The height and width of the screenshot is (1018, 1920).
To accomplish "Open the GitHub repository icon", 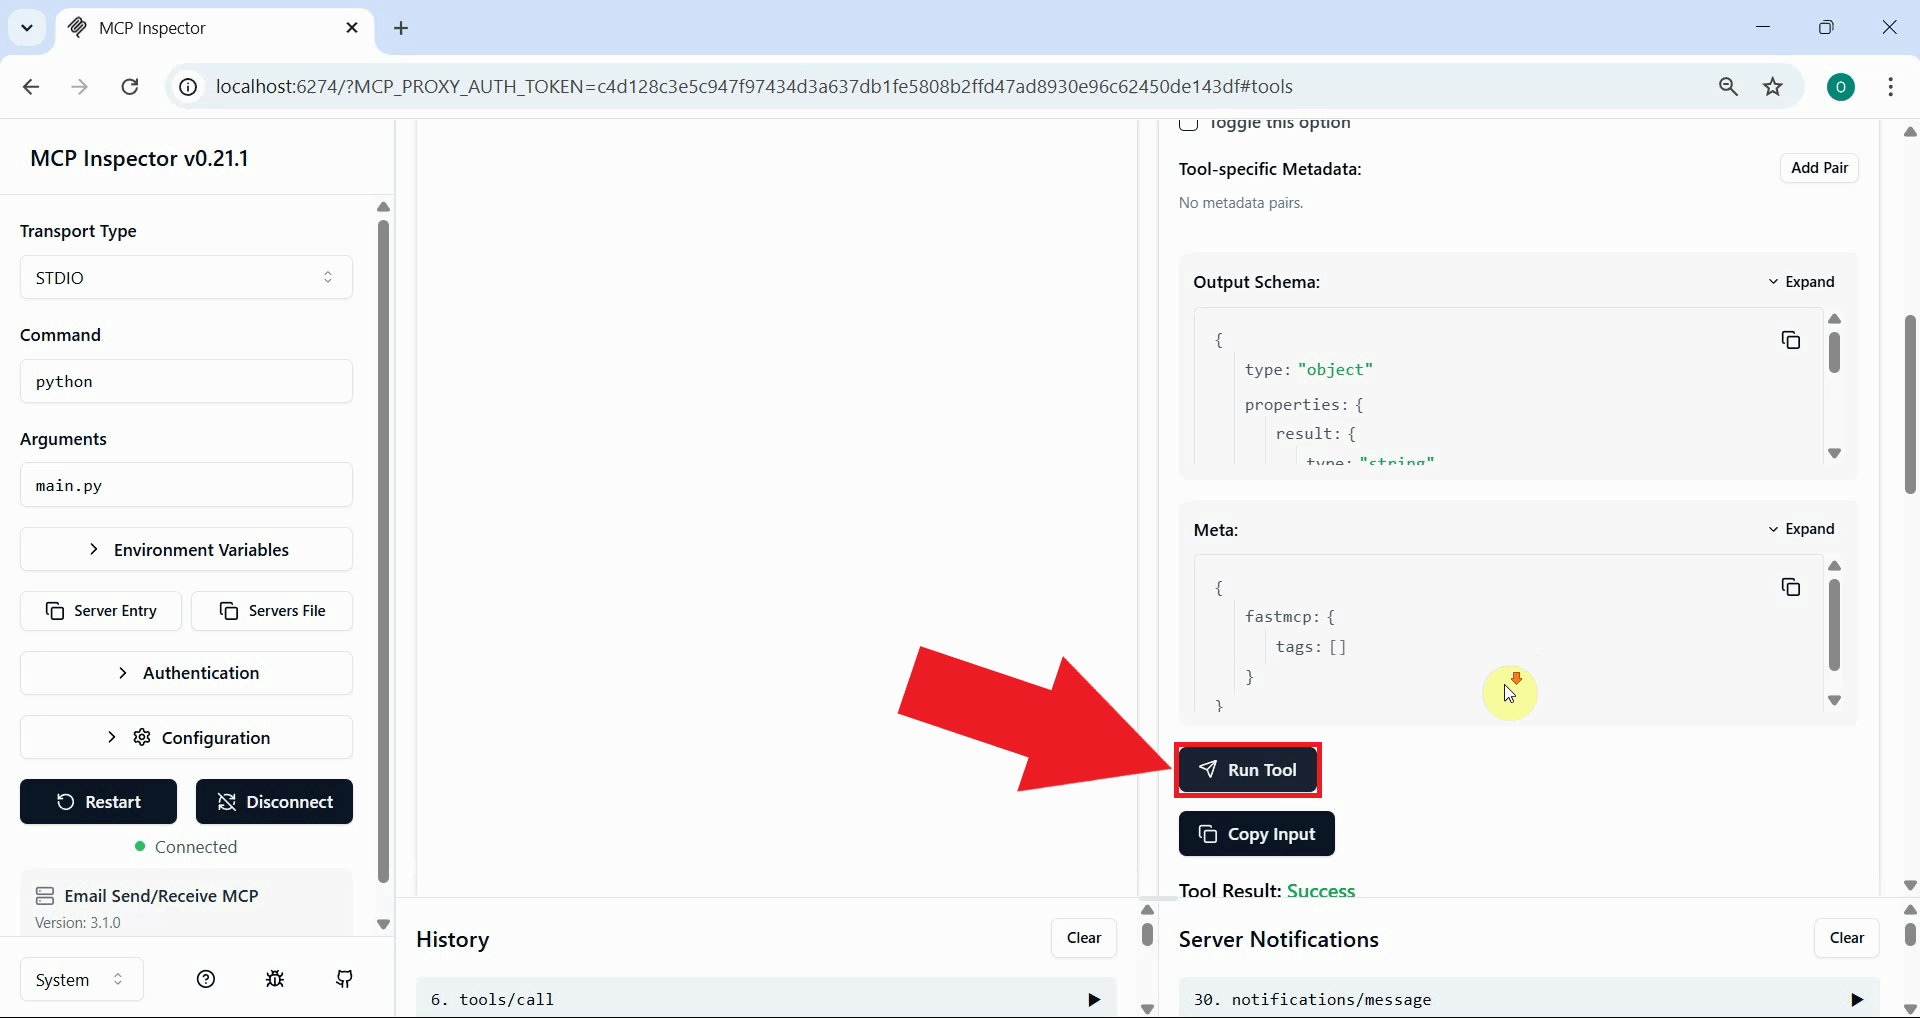I will (x=344, y=979).
